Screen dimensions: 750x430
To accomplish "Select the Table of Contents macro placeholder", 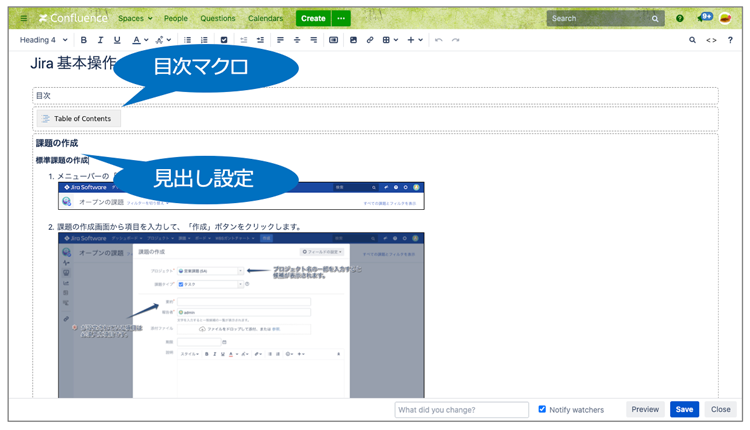I will click(78, 119).
